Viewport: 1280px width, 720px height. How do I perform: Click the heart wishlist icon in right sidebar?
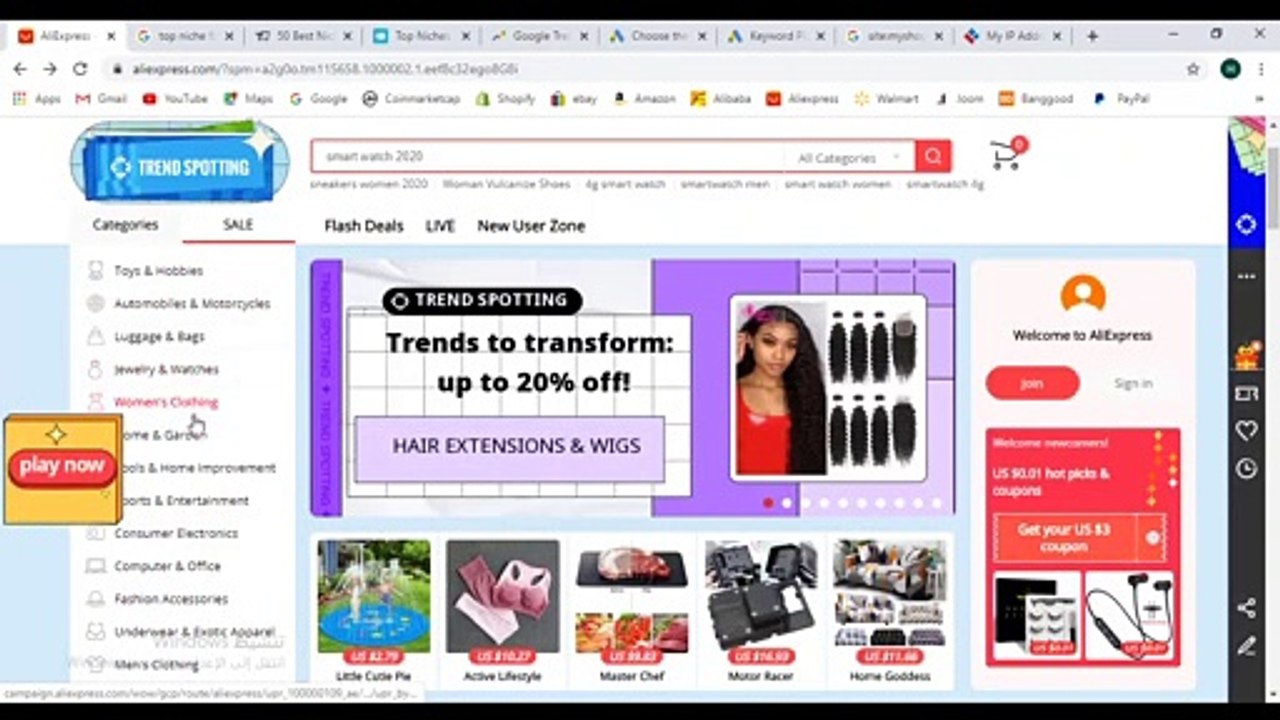tap(1246, 431)
